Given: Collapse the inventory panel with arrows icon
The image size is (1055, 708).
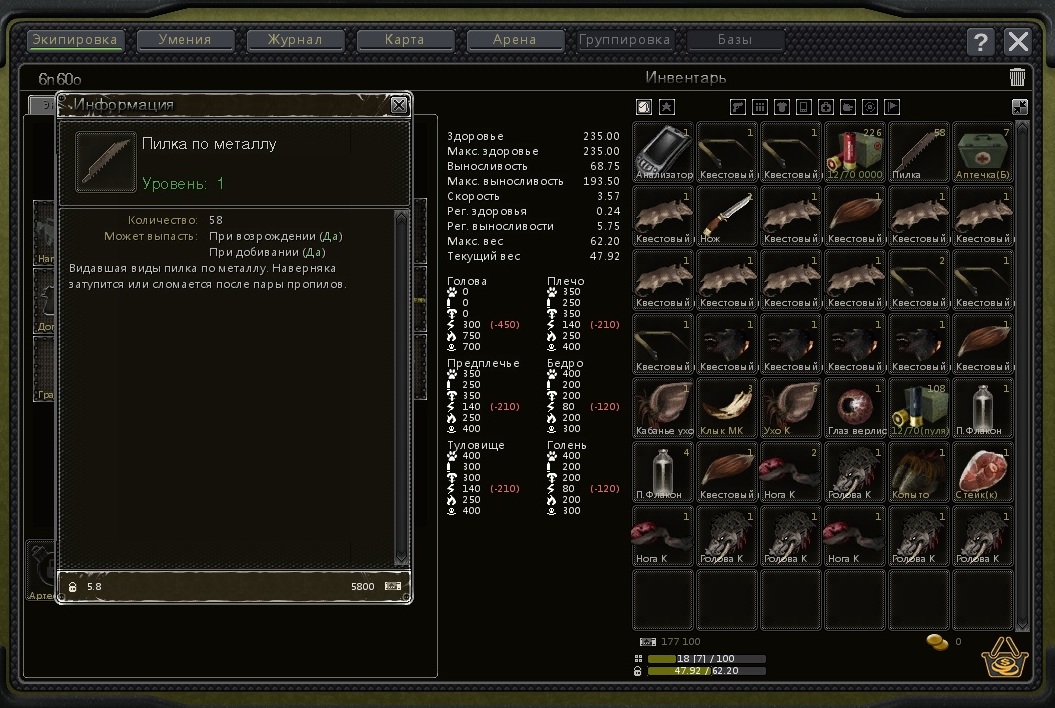Looking at the screenshot, I should point(1019,107).
